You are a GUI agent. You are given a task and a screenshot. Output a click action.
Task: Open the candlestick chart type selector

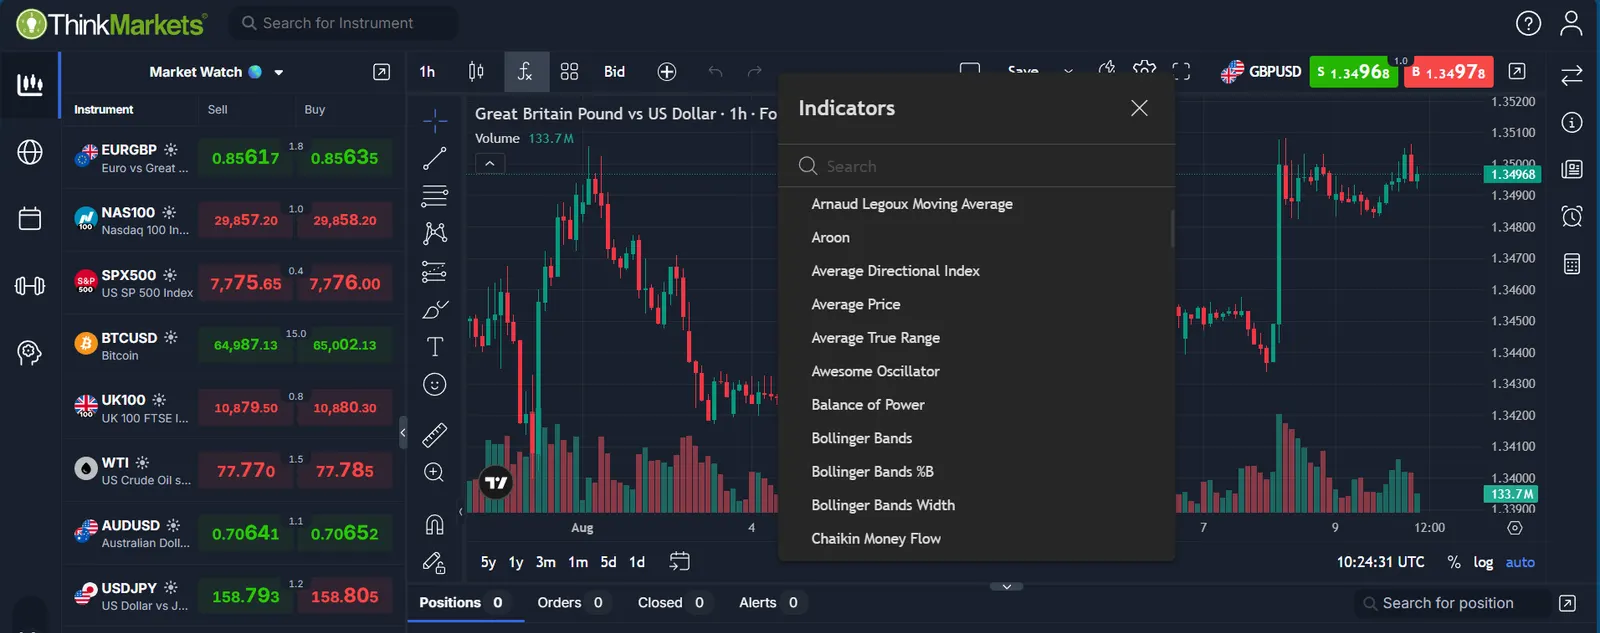point(476,72)
